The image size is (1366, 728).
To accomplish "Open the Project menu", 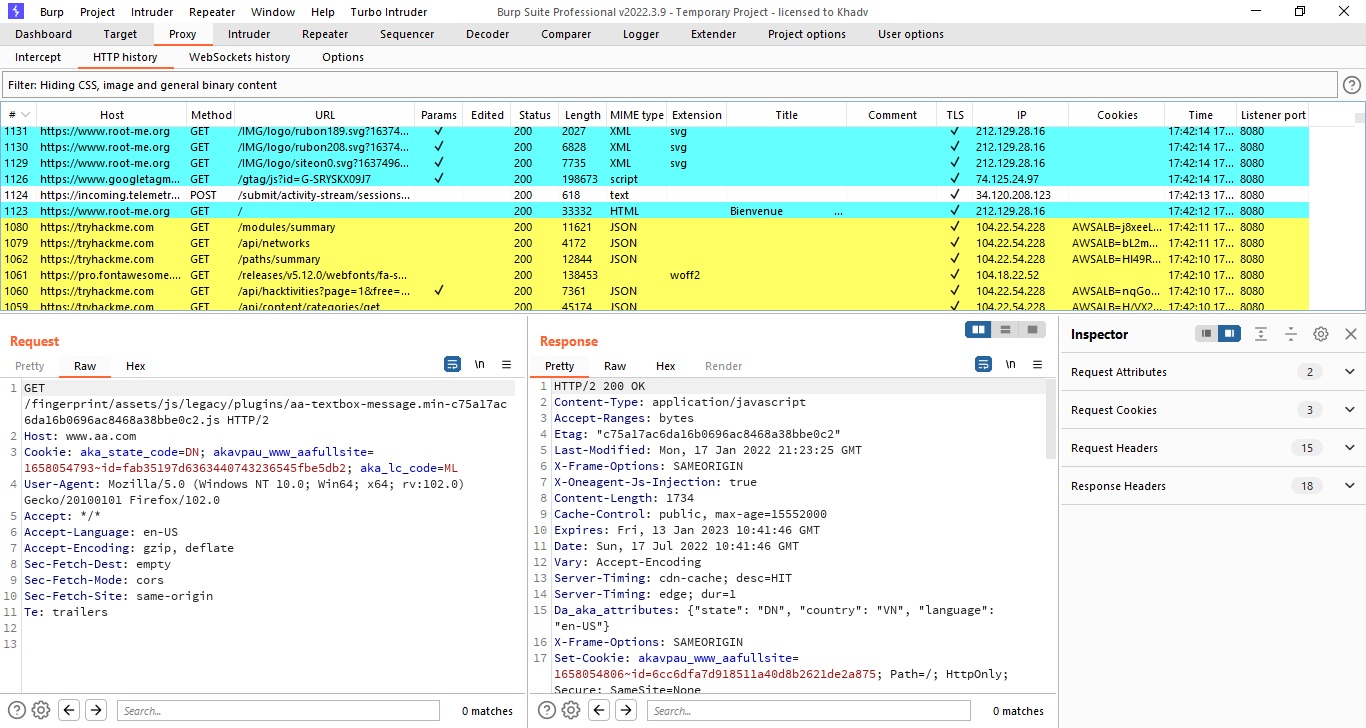I will click(98, 12).
